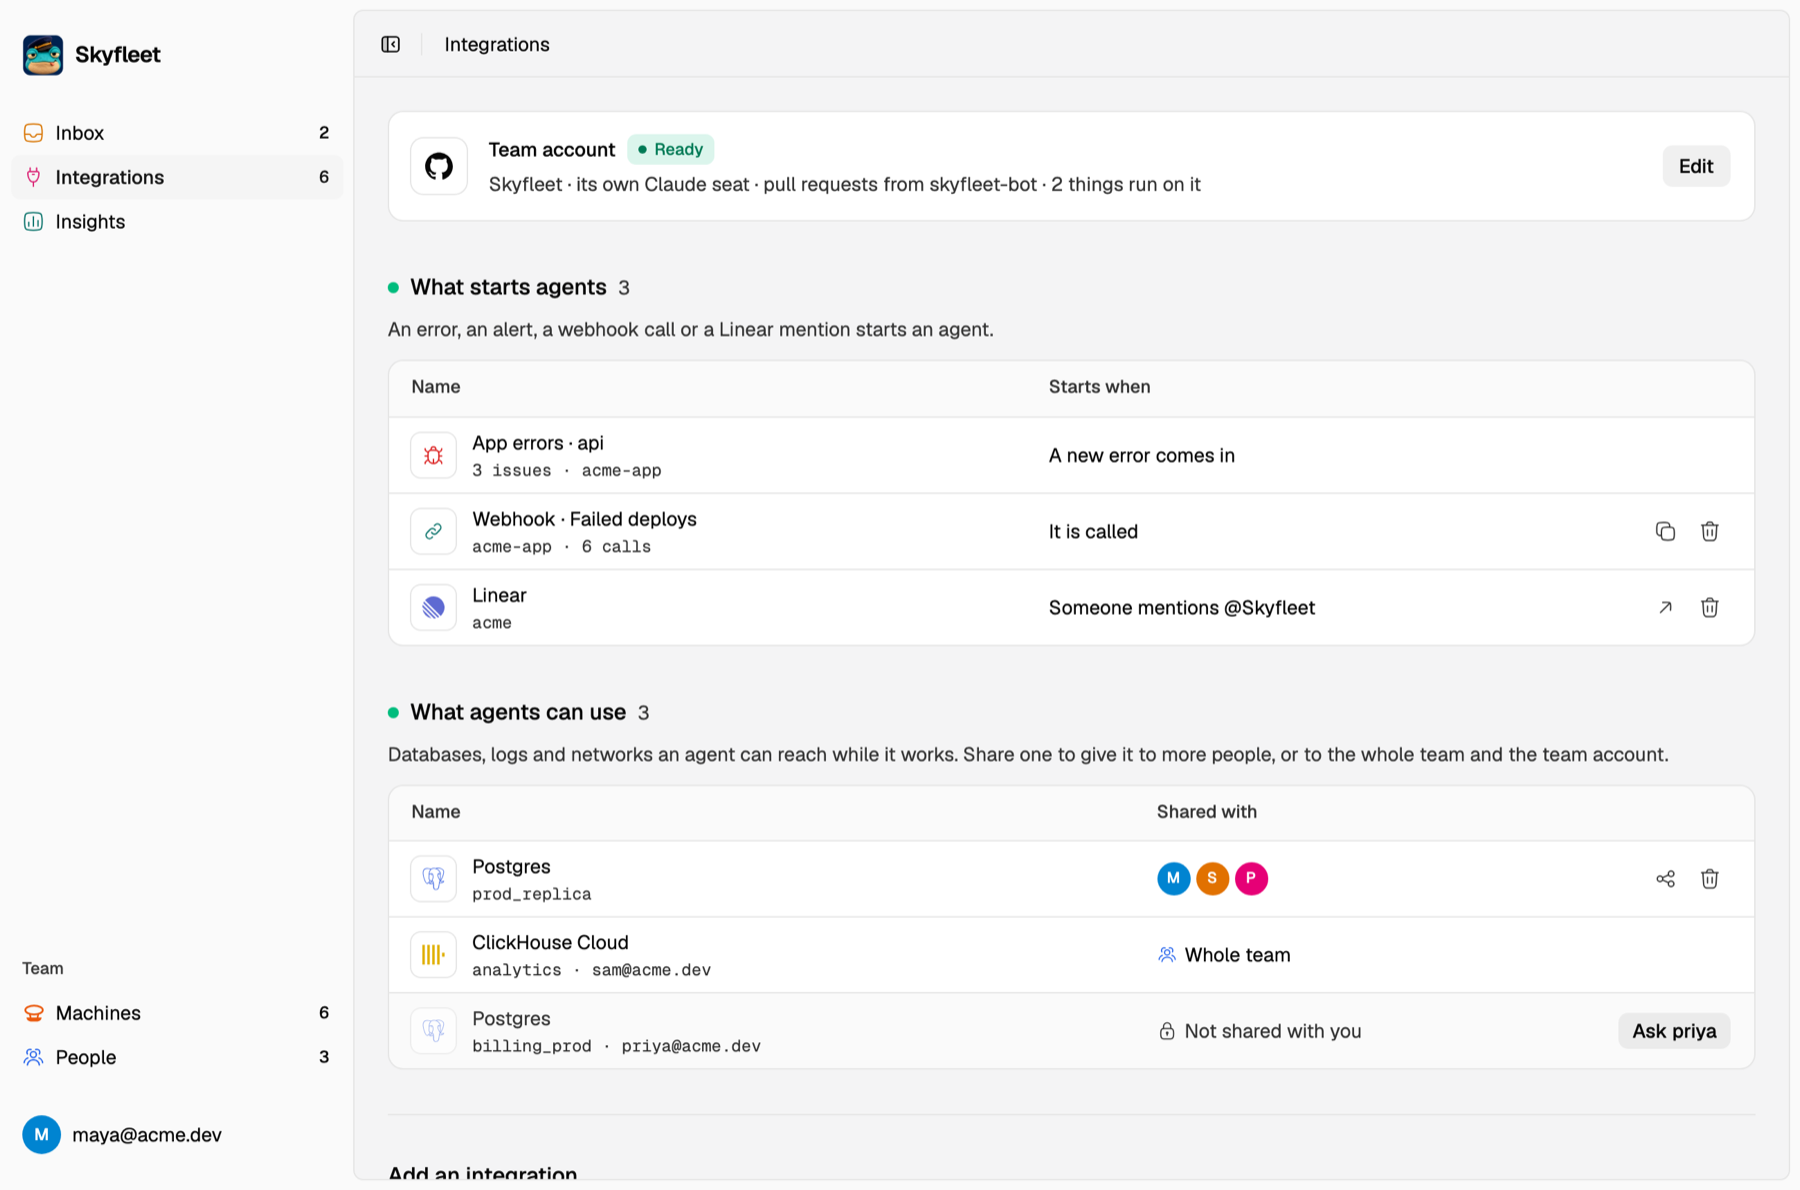The height and width of the screenshot is (1190, 1800).
Task: Copy the Failed deploys webhook URL
Action: click(1665, 531)
